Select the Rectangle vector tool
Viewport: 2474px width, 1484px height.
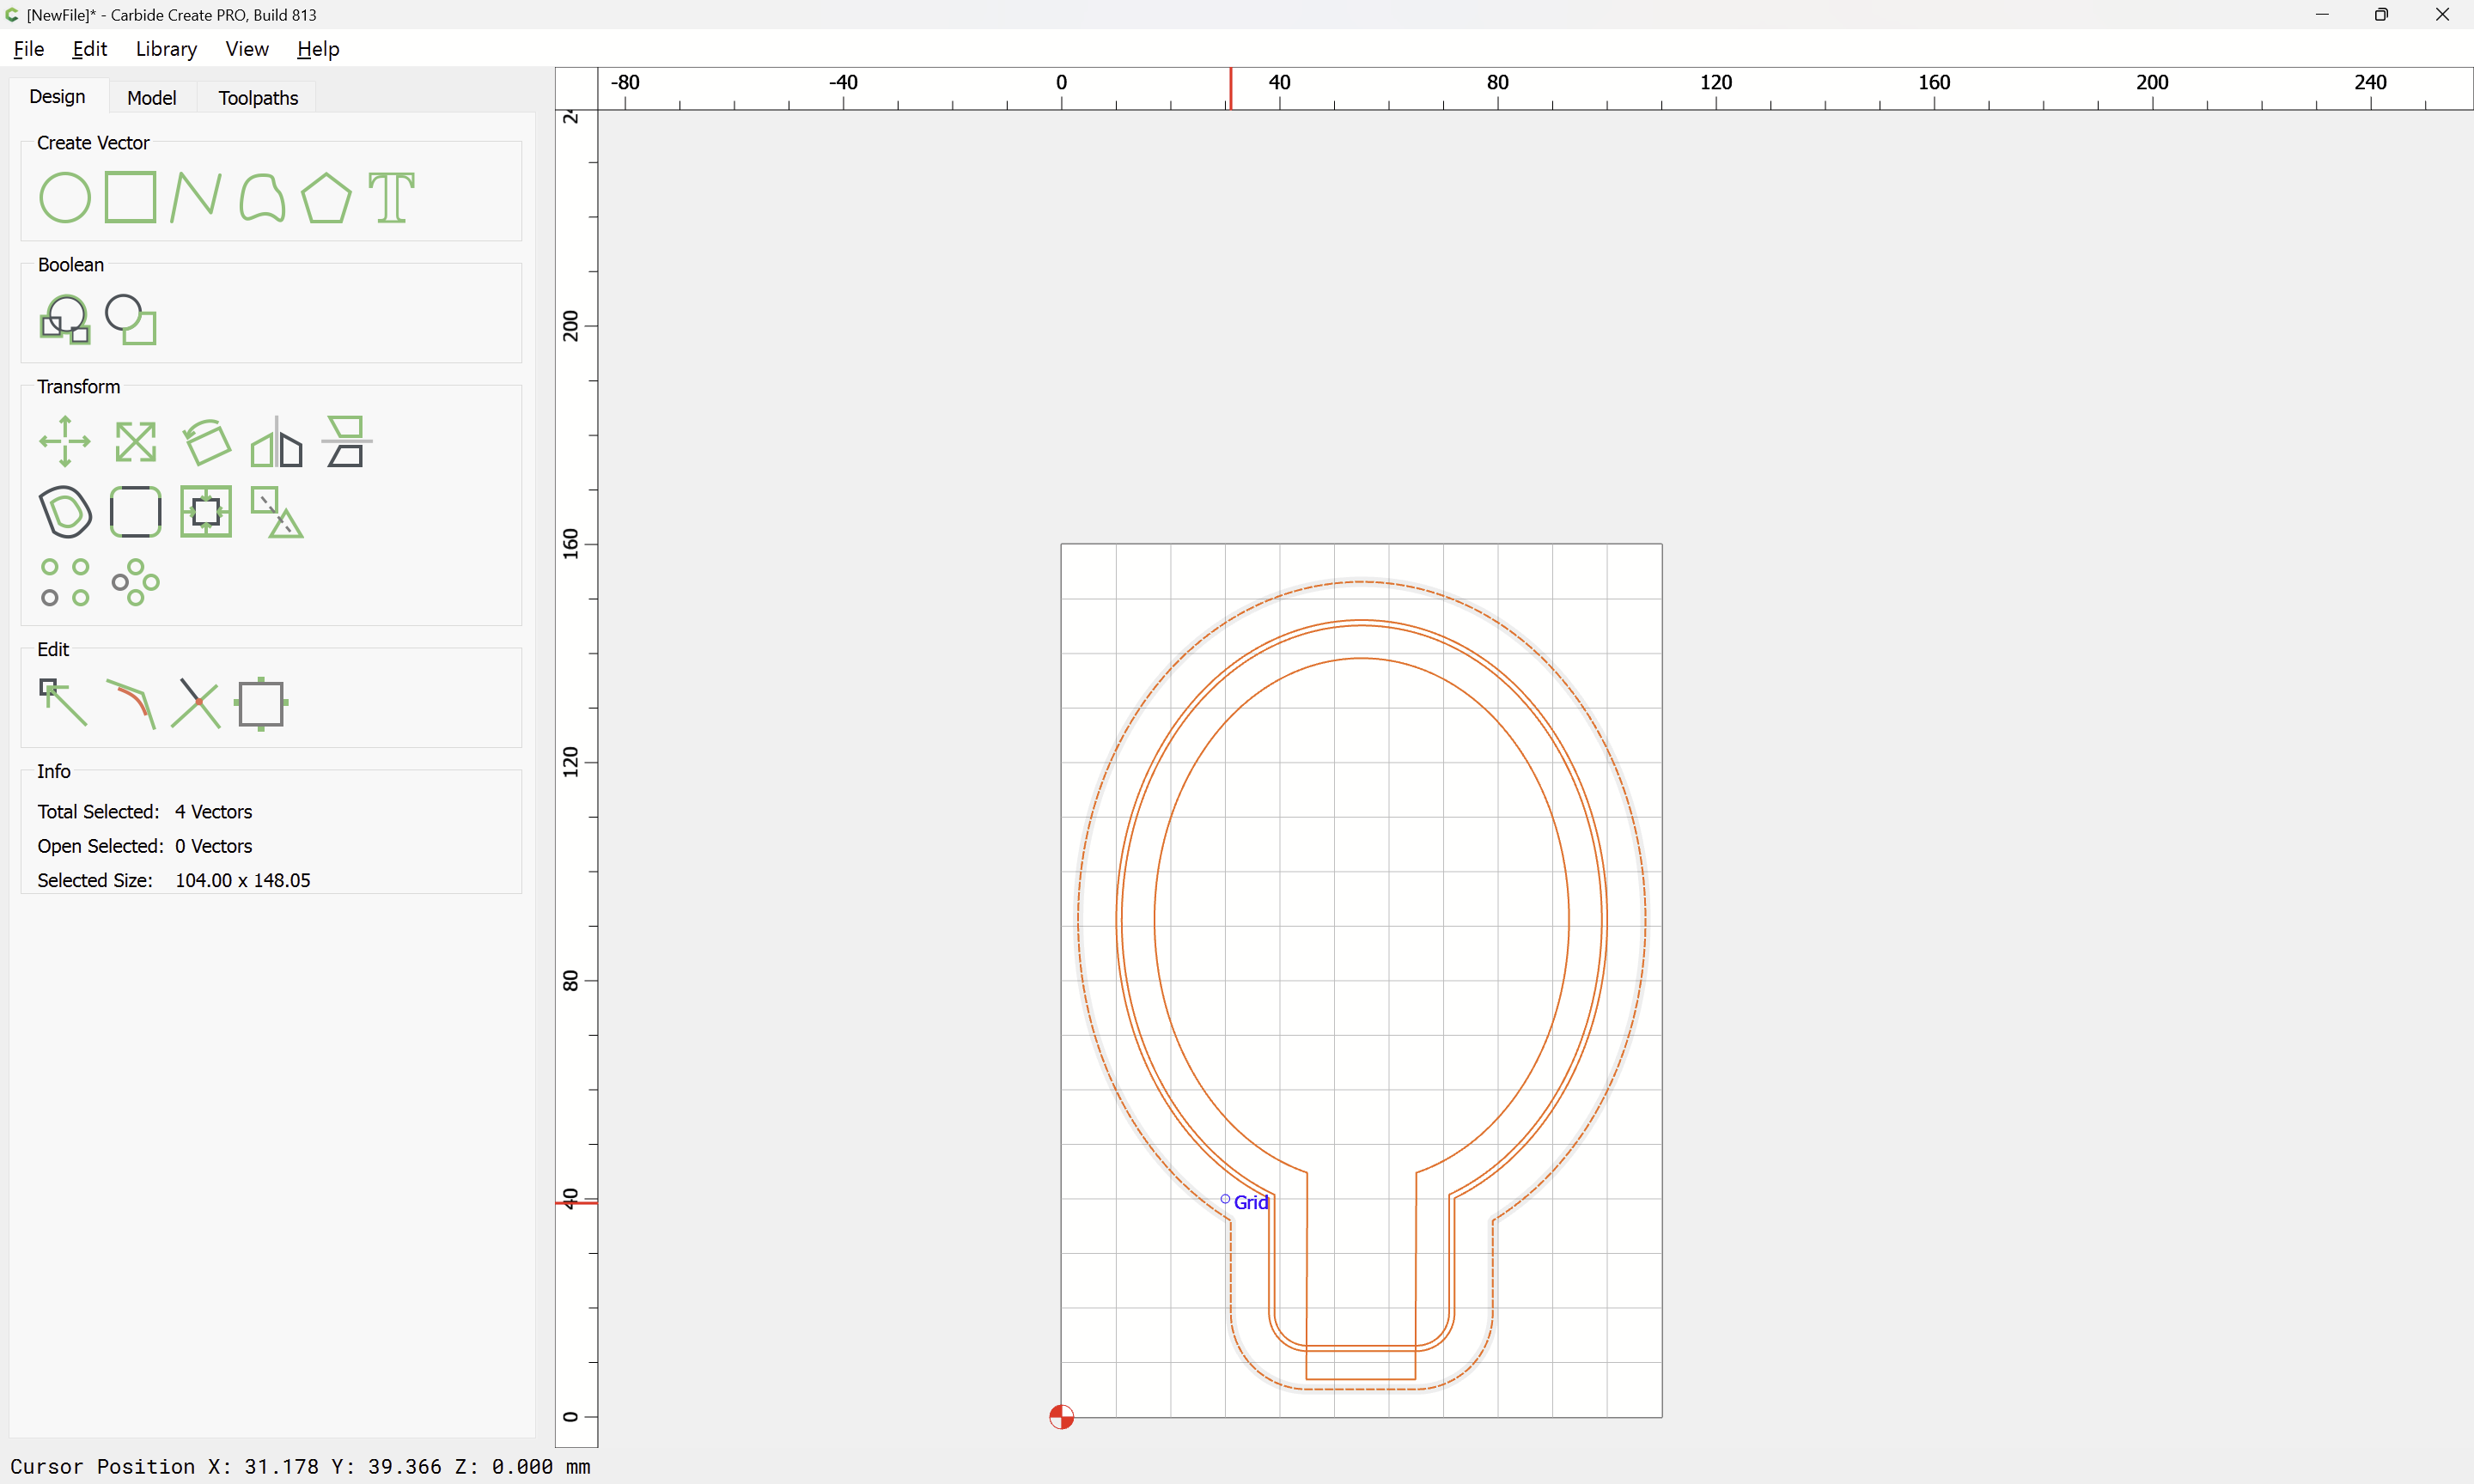(x=130, y=197)
